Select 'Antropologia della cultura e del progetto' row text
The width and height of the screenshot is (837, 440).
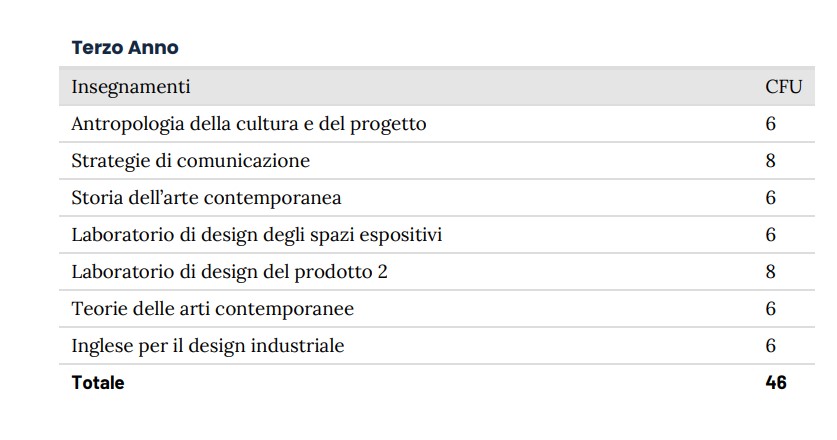[x=249, y=124]
